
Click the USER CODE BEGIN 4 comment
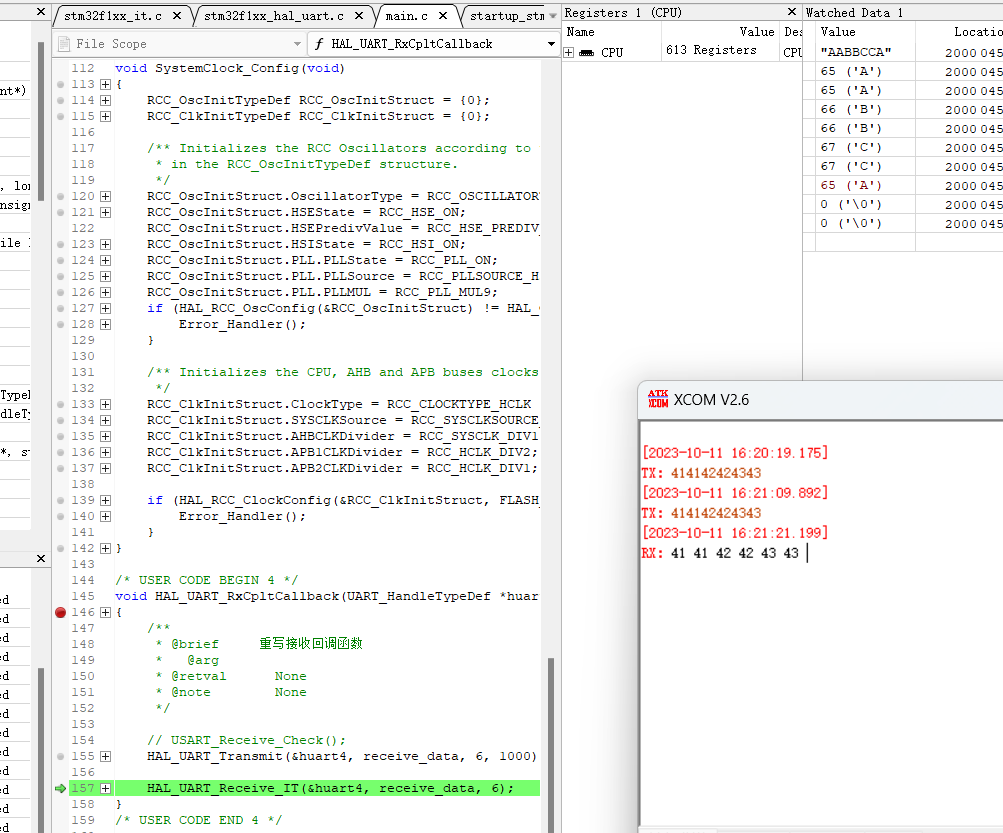207,580
